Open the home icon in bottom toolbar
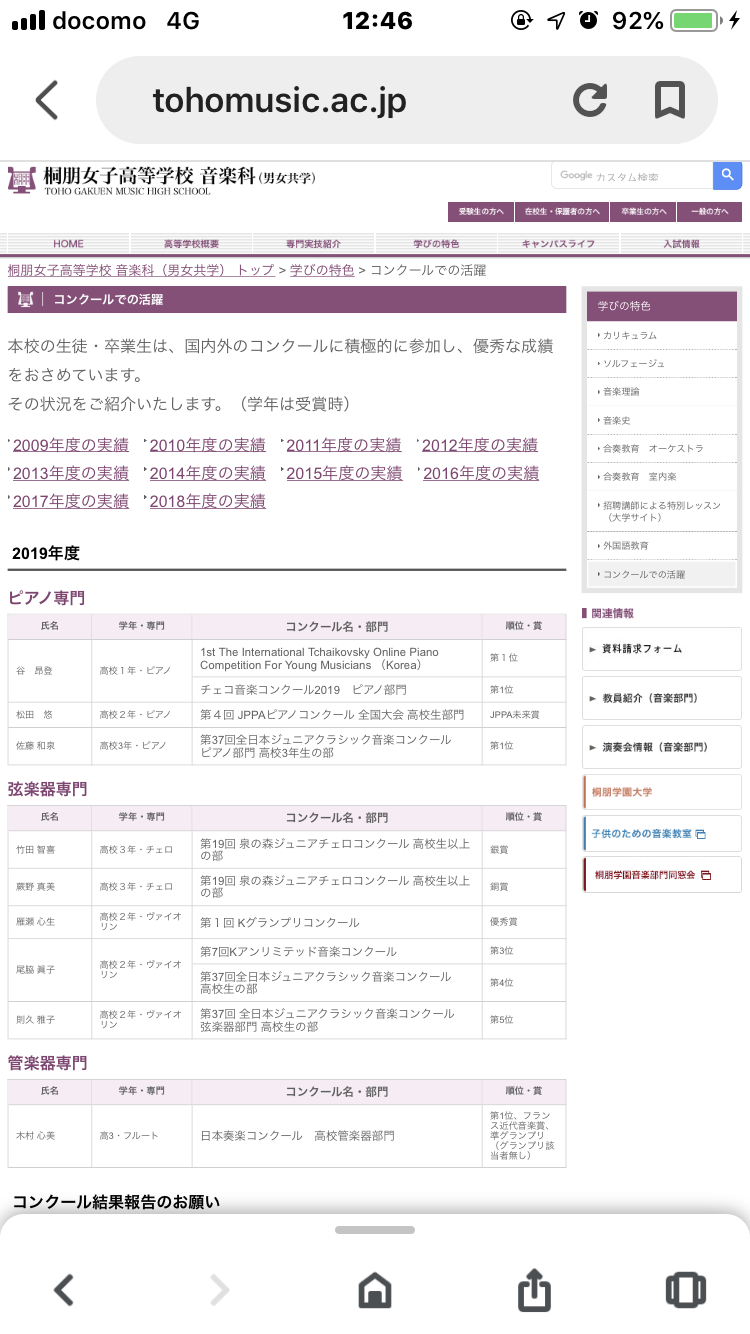The image size is (750, 1334). click(x=375, y=1289)
